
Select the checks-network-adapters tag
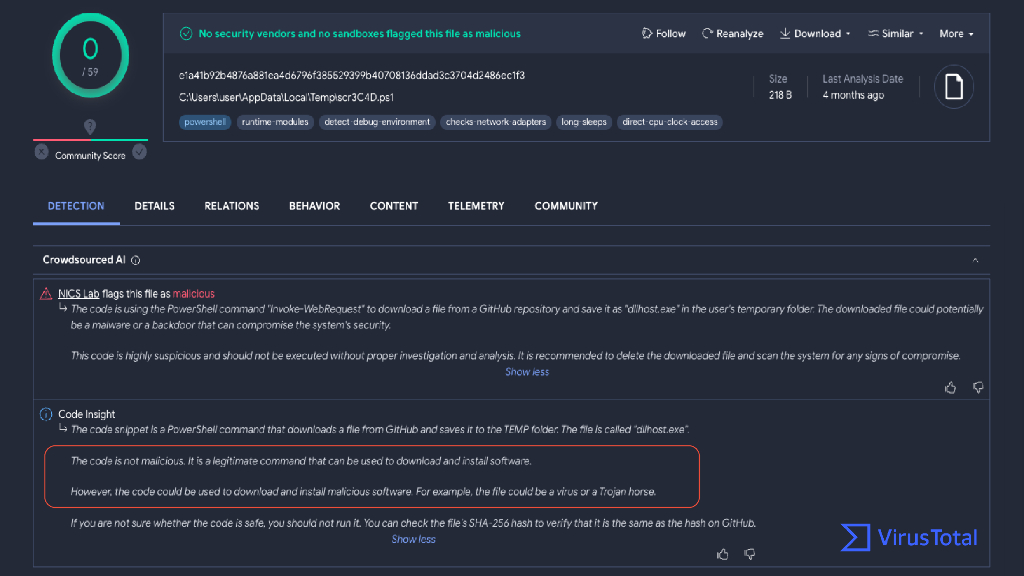coord(496,122)
